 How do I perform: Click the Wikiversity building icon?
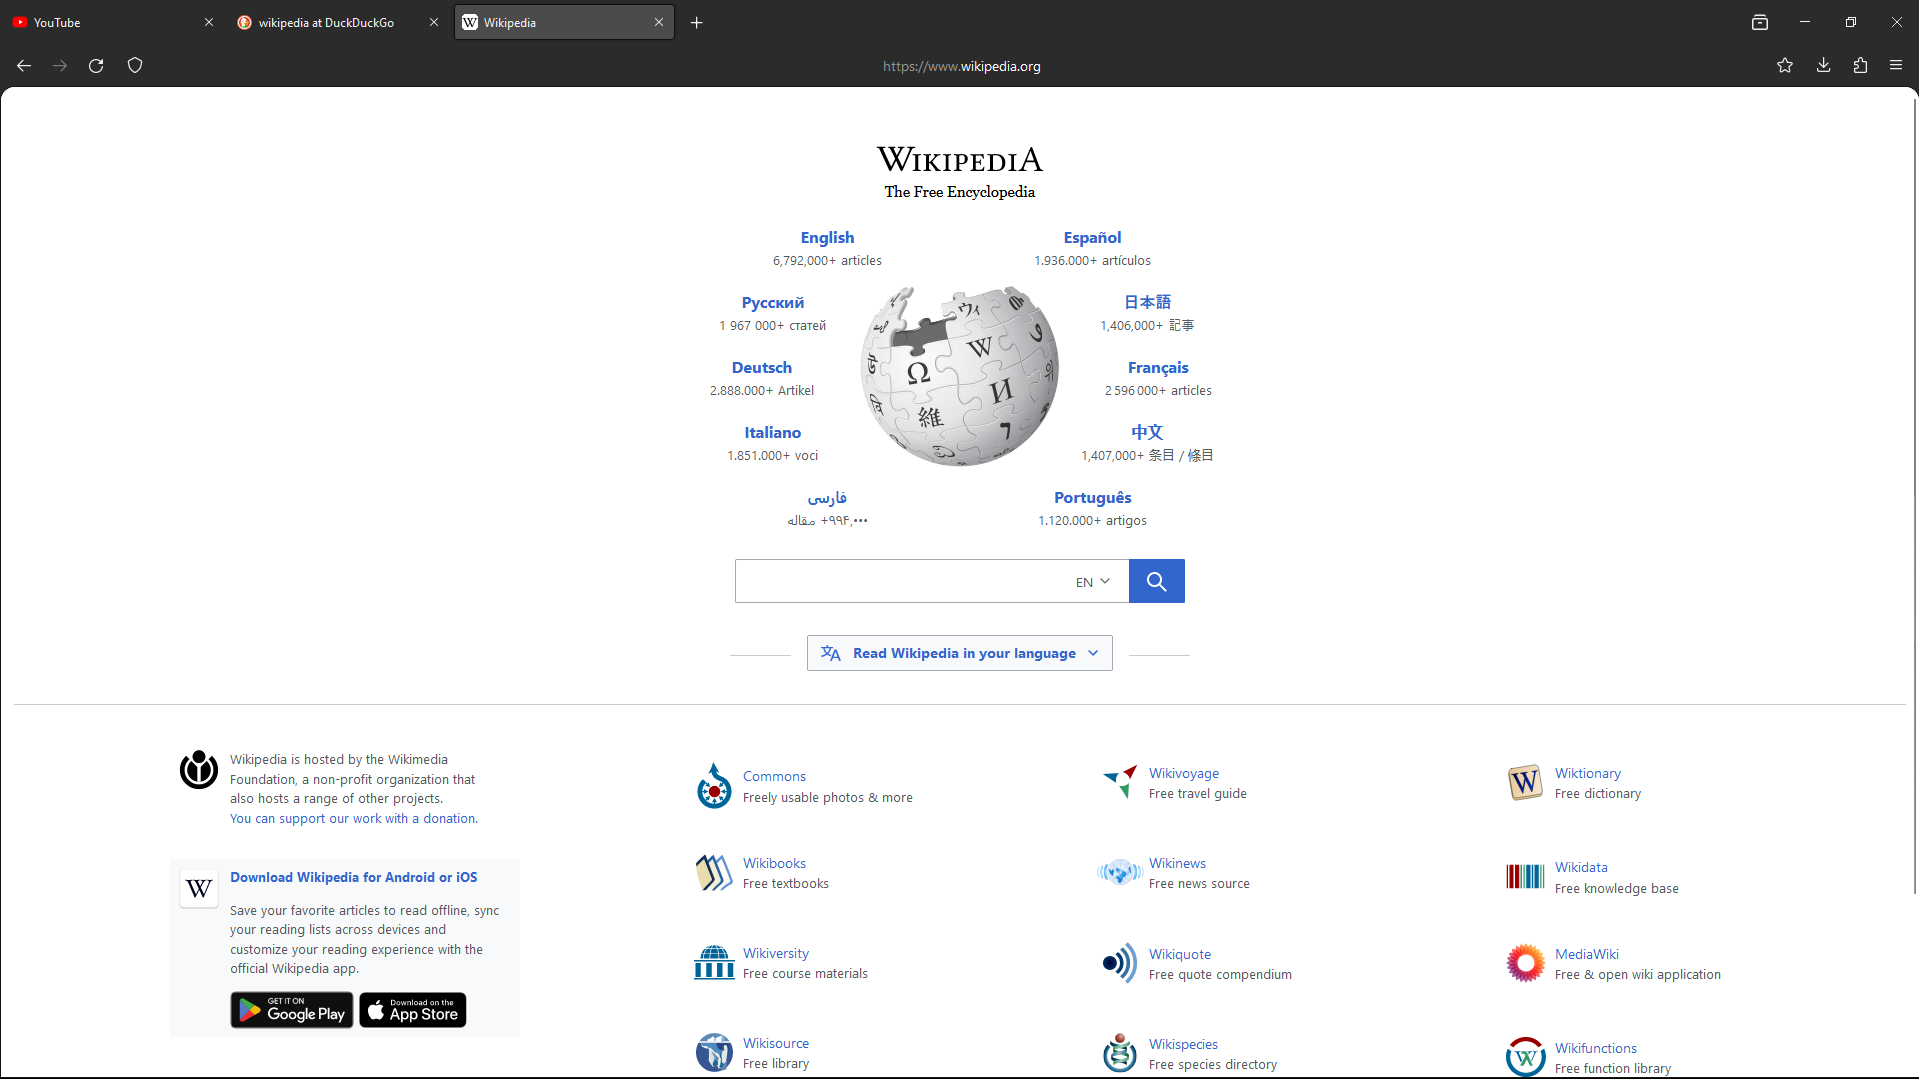click(713, 962)
